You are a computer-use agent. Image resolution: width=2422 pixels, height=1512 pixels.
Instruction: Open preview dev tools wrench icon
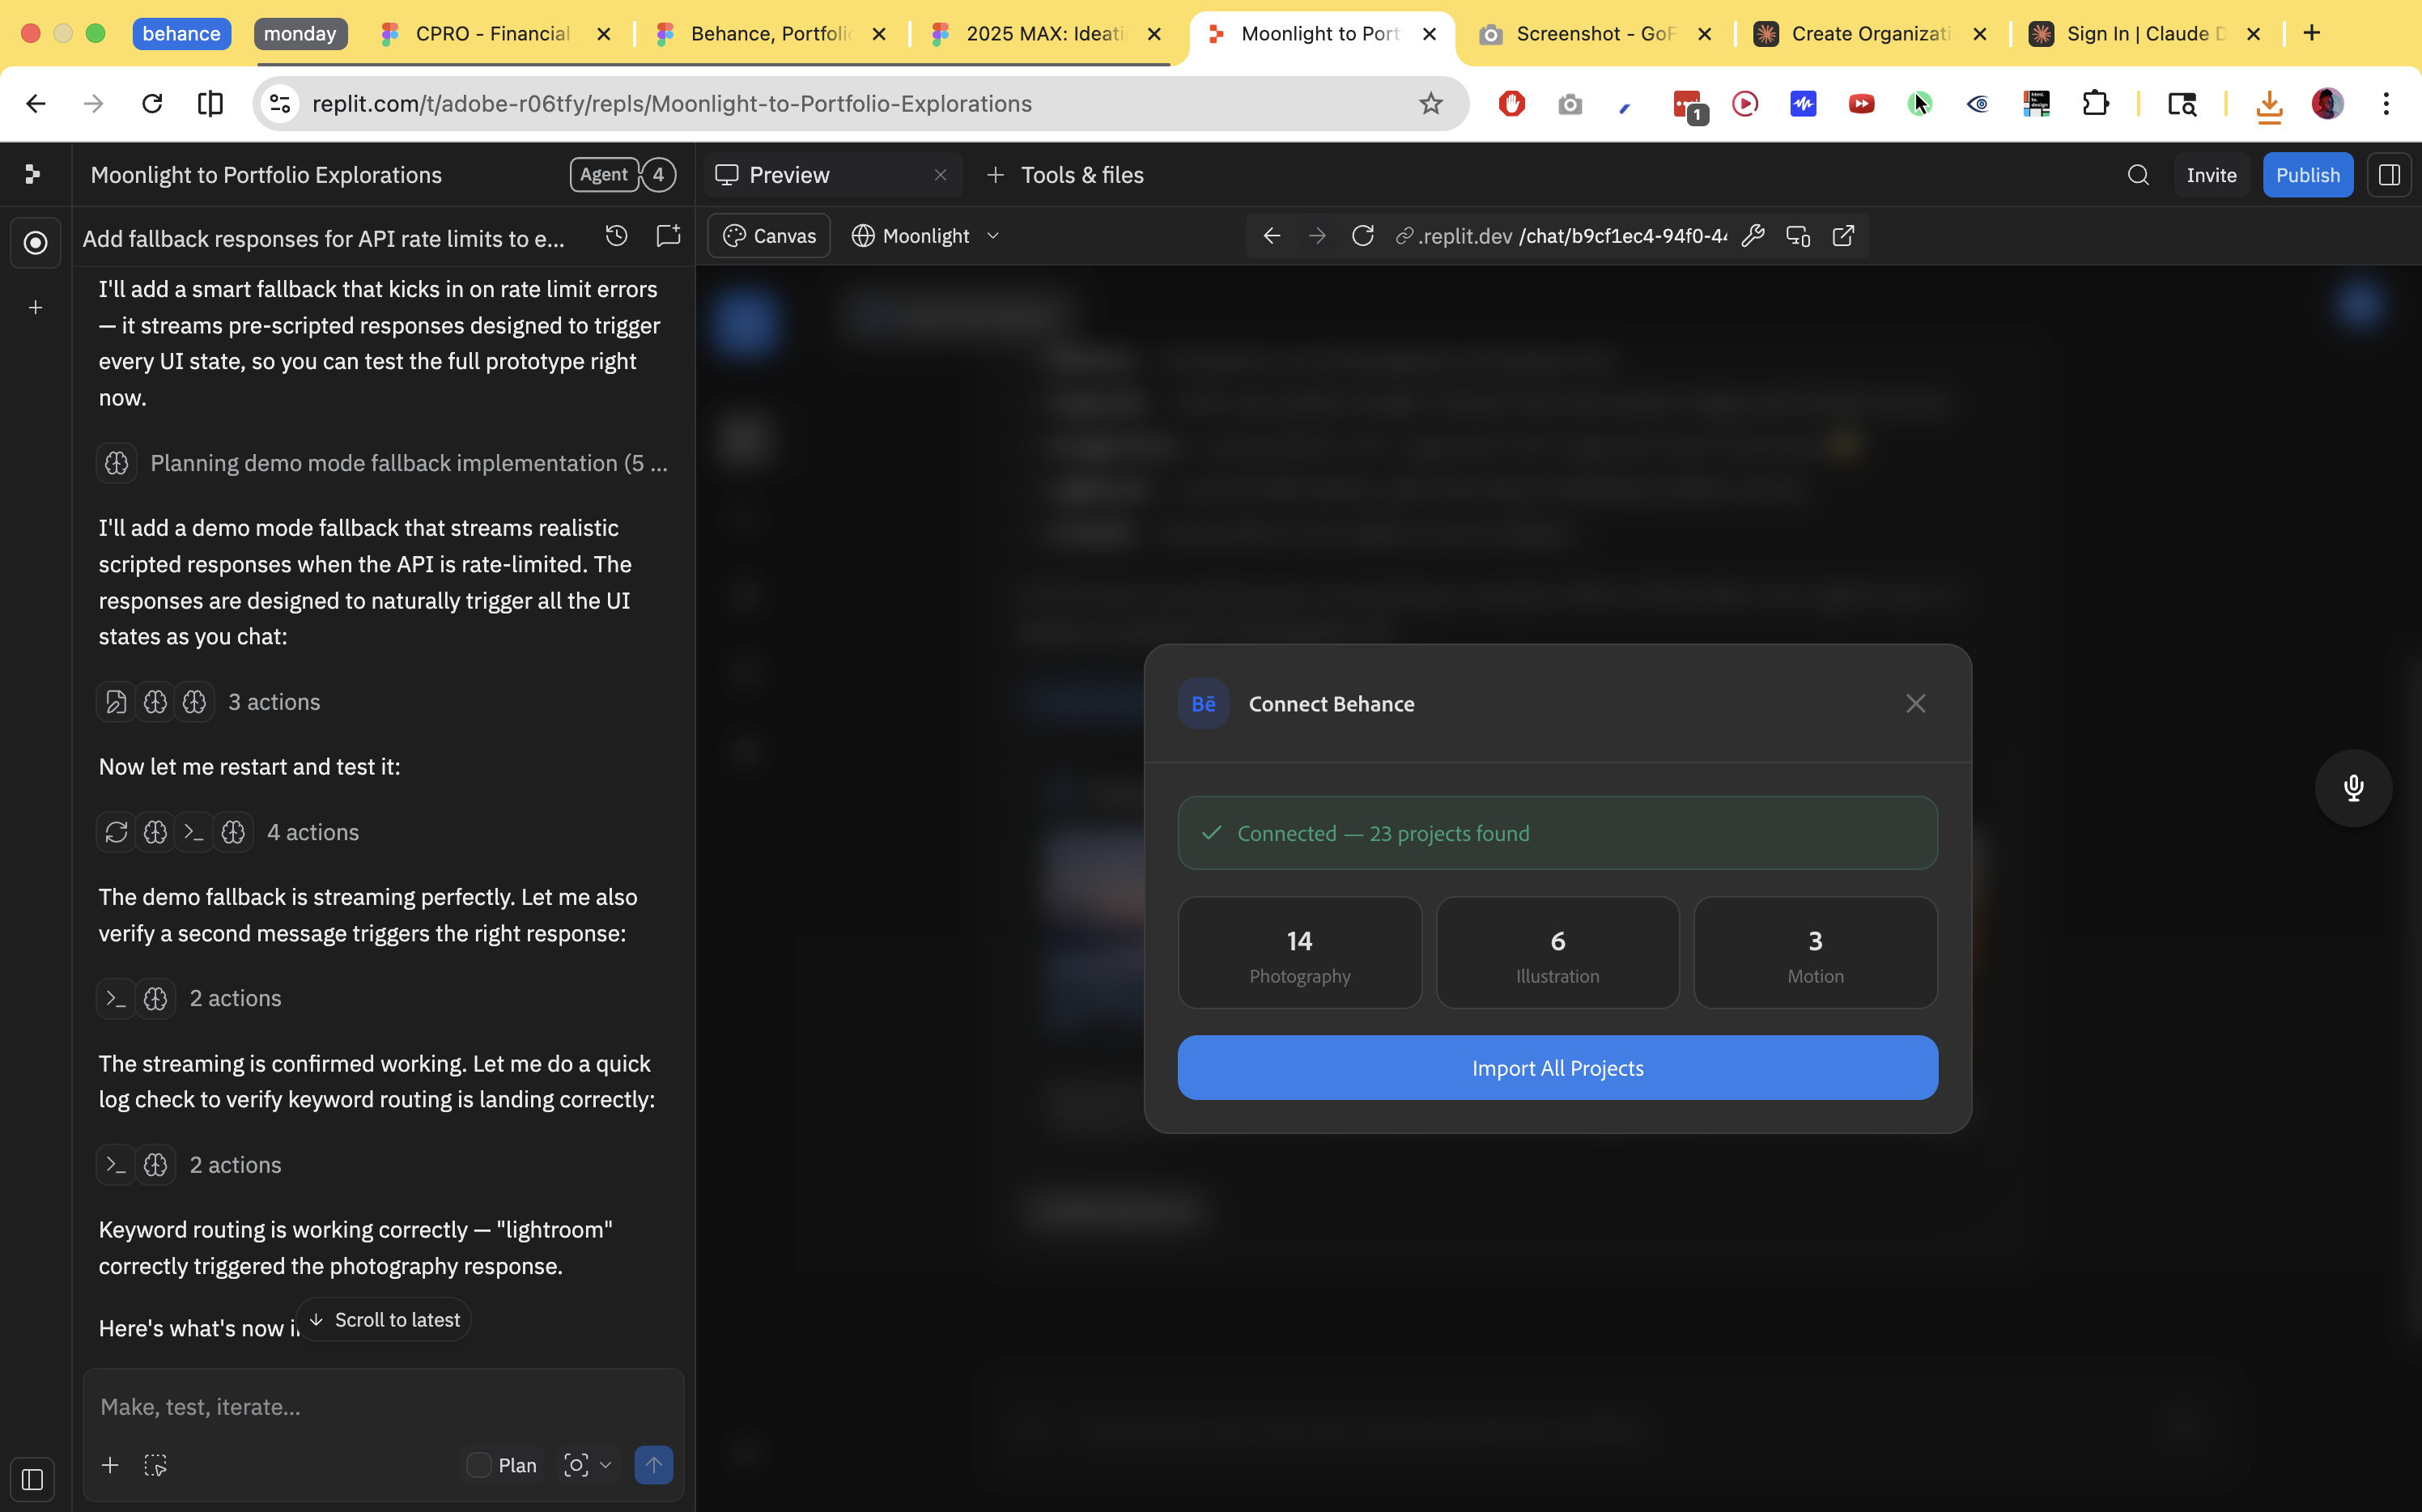click(x=1752, y=236)
